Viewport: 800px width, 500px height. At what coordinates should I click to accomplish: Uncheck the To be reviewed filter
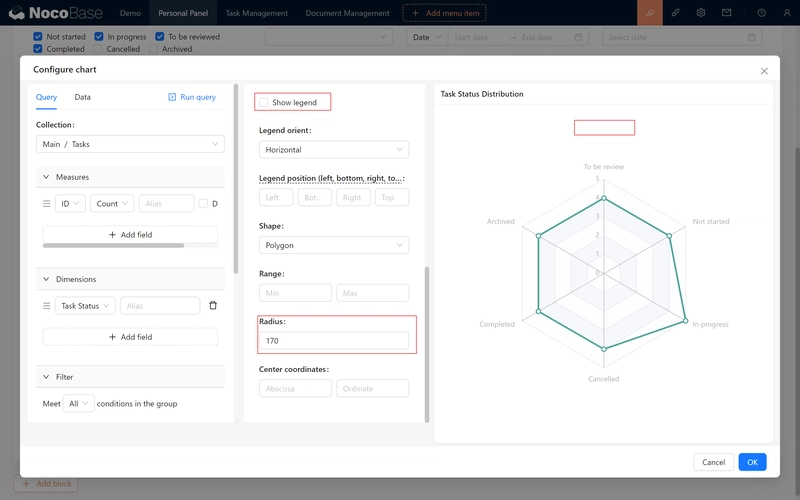coord(160,37)
